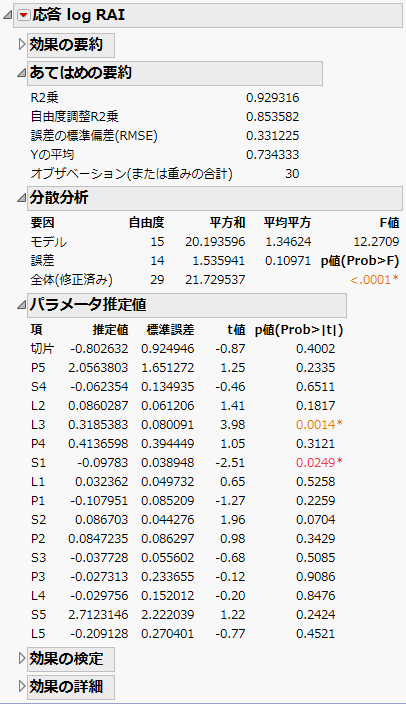Select the P4 estimate 0.4136598
The image size is (406, 704).
coord(98,444)
